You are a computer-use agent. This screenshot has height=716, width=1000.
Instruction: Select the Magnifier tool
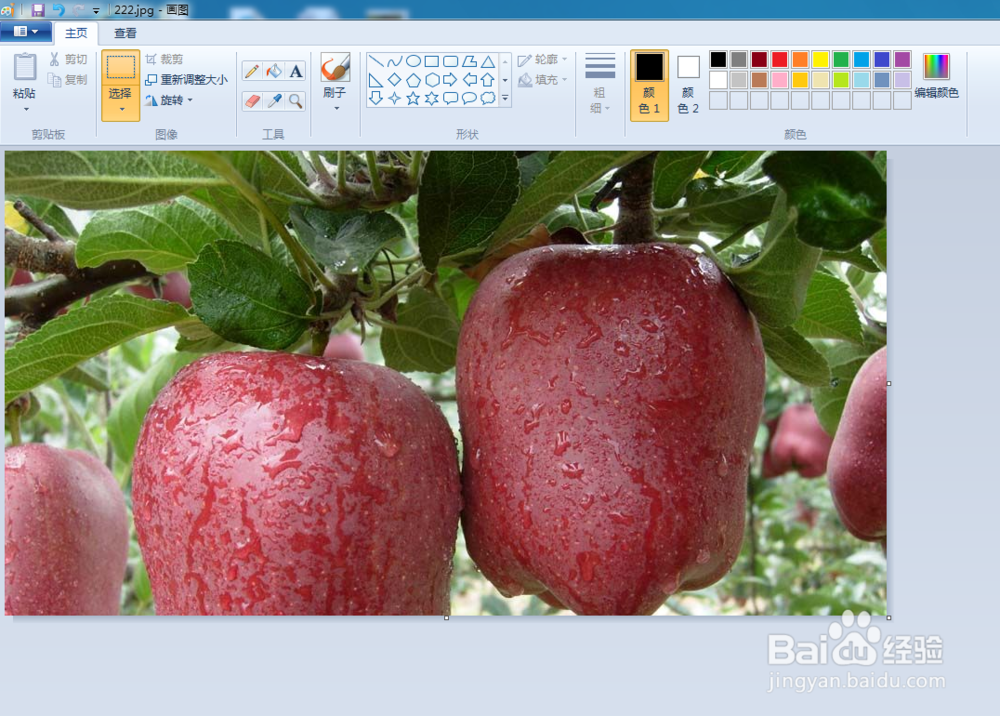pyautogui.click(x=296, y=101)
